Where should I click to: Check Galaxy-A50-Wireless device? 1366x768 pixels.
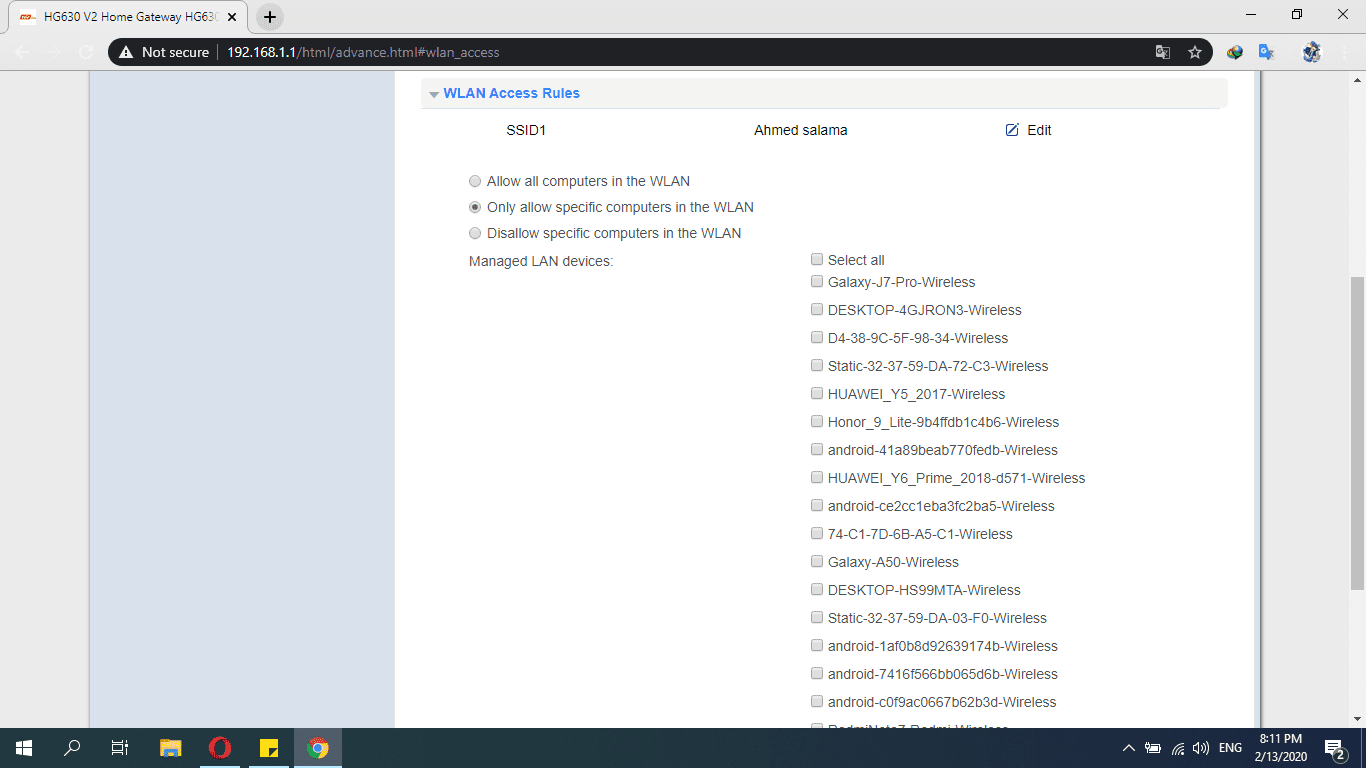coord(817,561)
